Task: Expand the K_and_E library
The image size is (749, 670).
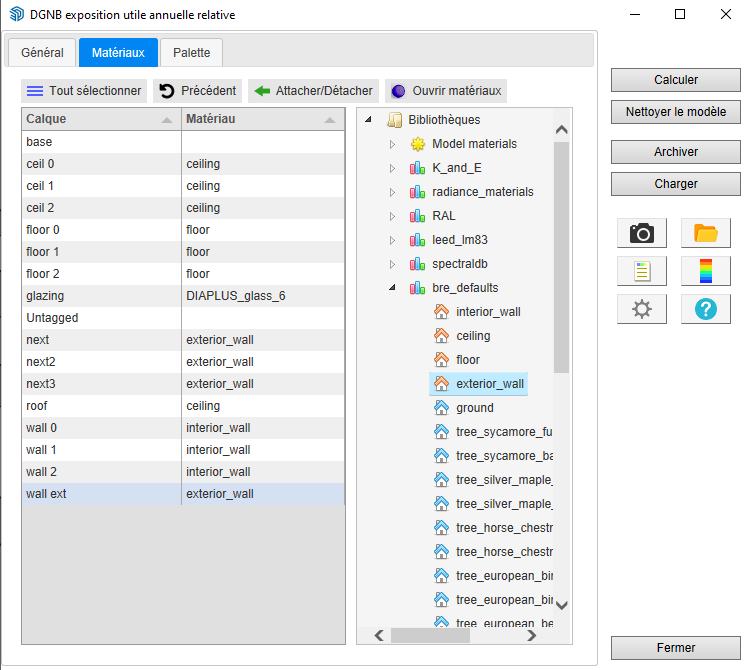Action: tap(392, 168)
